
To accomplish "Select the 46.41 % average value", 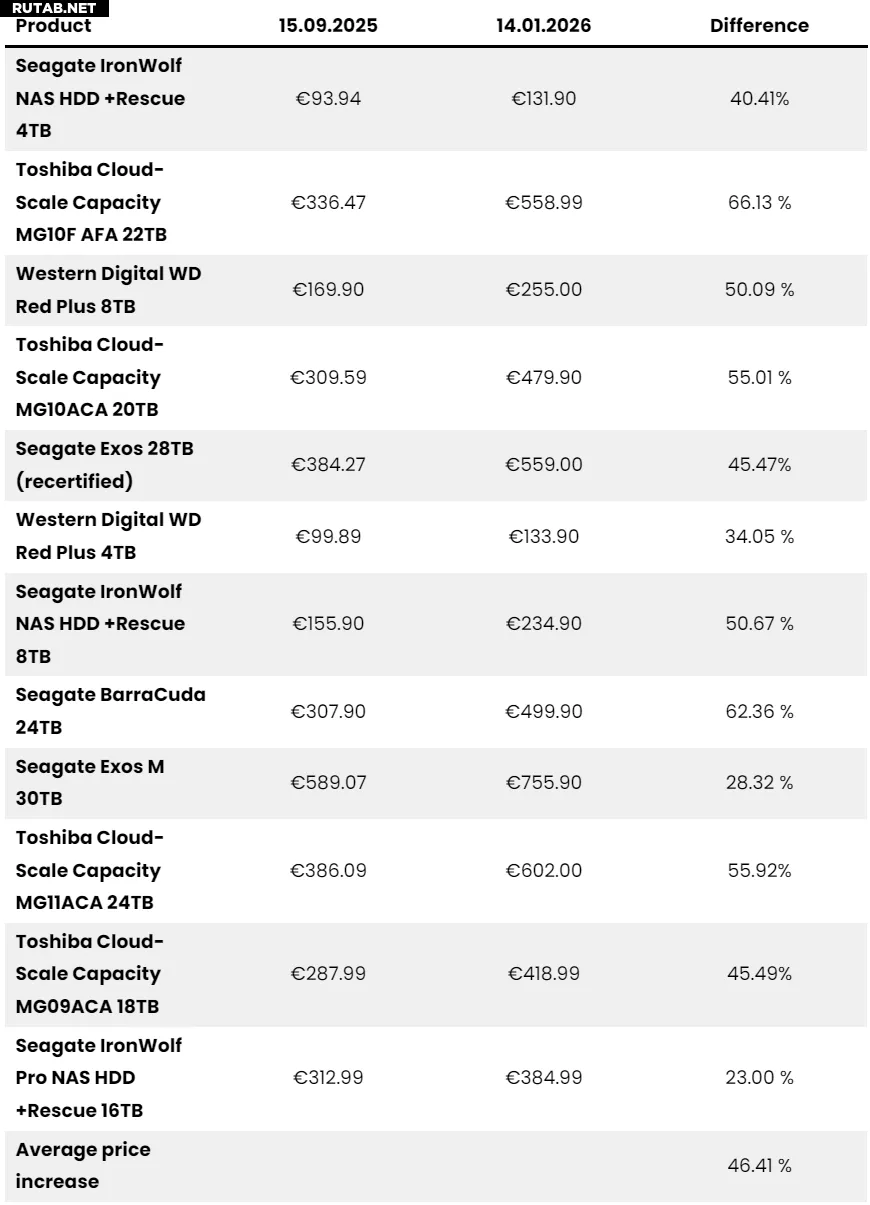I will (x=759, y=1166).
